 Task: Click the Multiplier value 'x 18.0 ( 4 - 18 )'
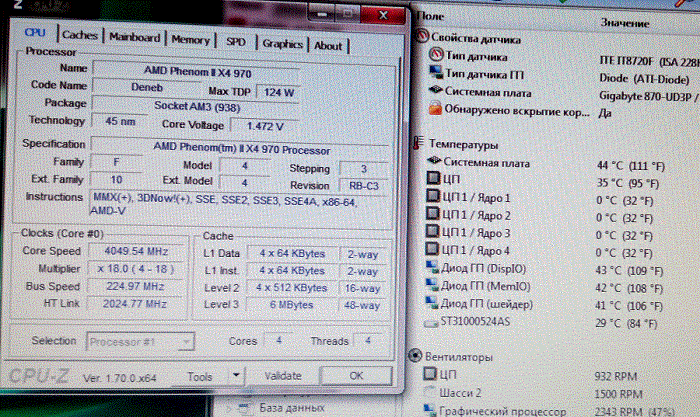135,269
